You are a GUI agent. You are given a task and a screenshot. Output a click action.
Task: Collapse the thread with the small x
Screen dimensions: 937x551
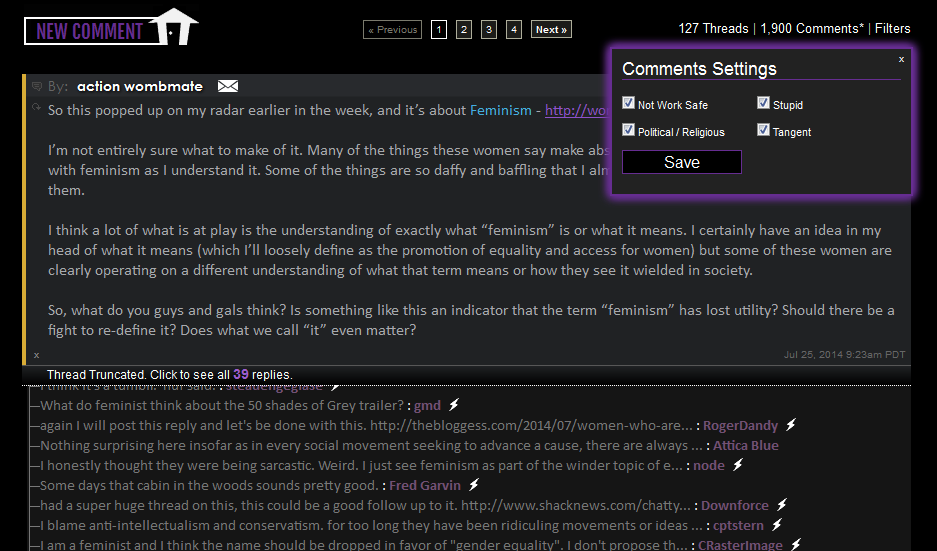tap(36, 355)
